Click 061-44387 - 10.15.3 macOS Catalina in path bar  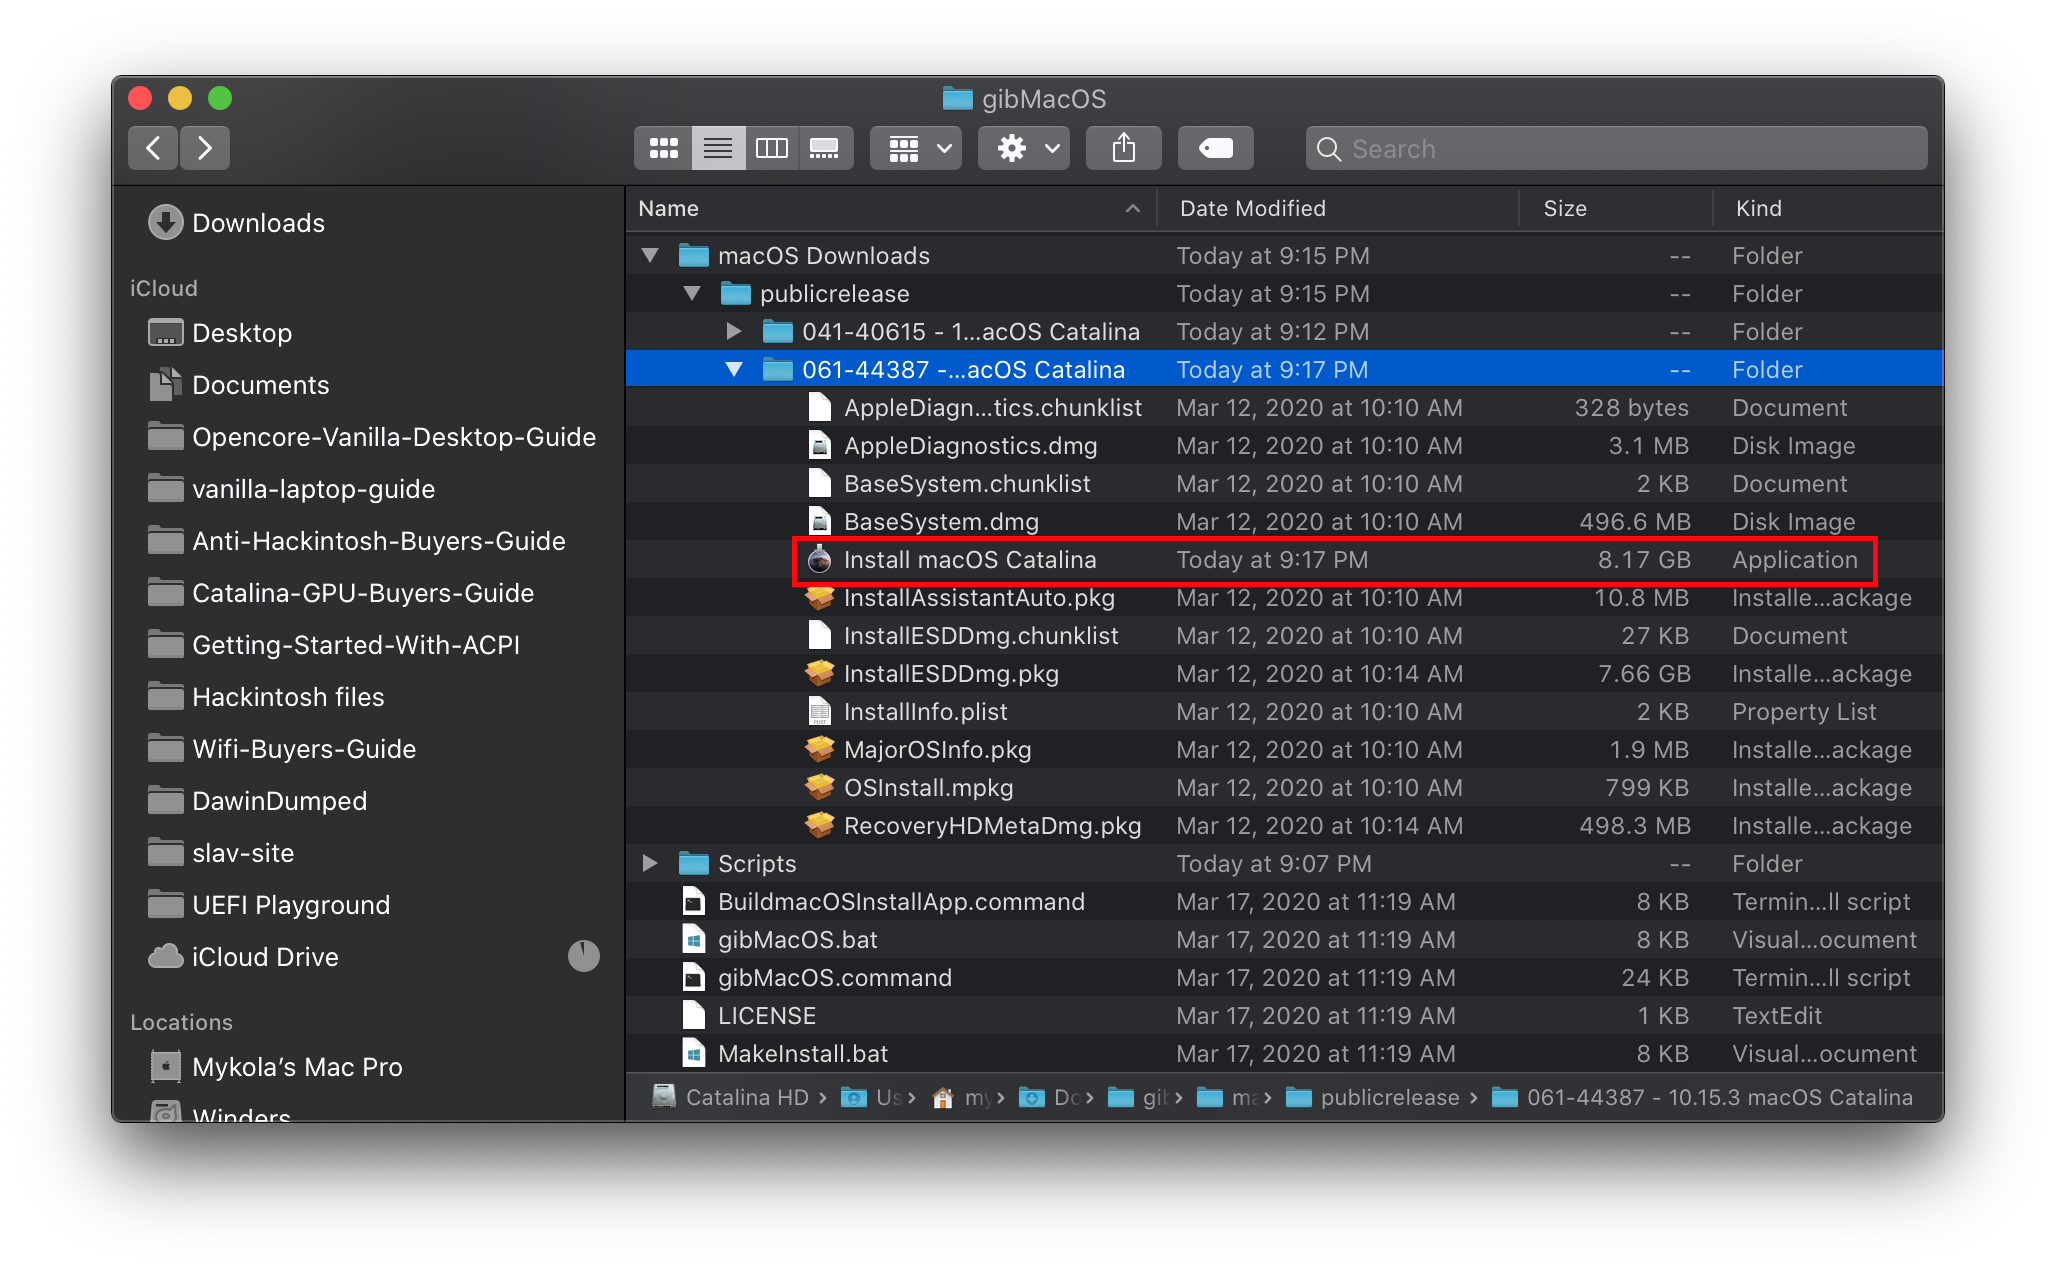pyautogui.click(x=1702, y=1097)
